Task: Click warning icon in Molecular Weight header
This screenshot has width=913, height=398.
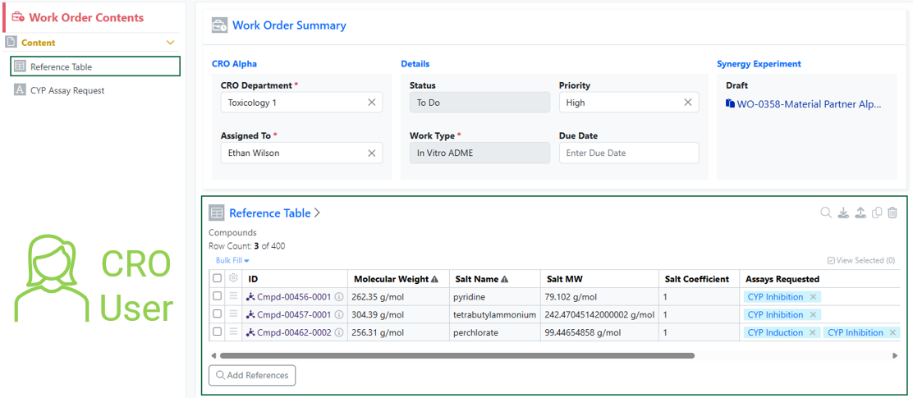Action: (x=434, y=279)
